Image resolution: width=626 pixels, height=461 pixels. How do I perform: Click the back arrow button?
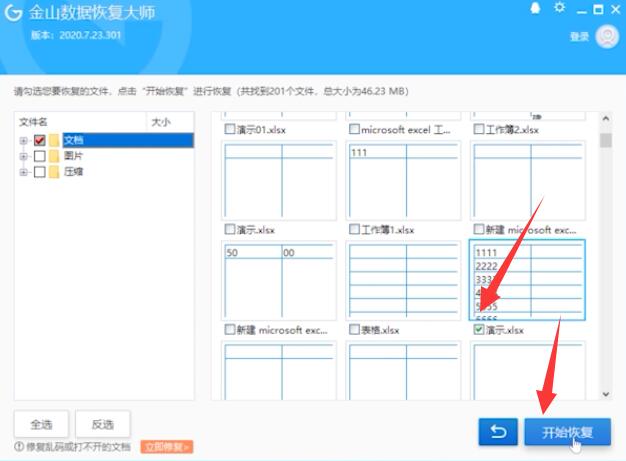(498, 432)
